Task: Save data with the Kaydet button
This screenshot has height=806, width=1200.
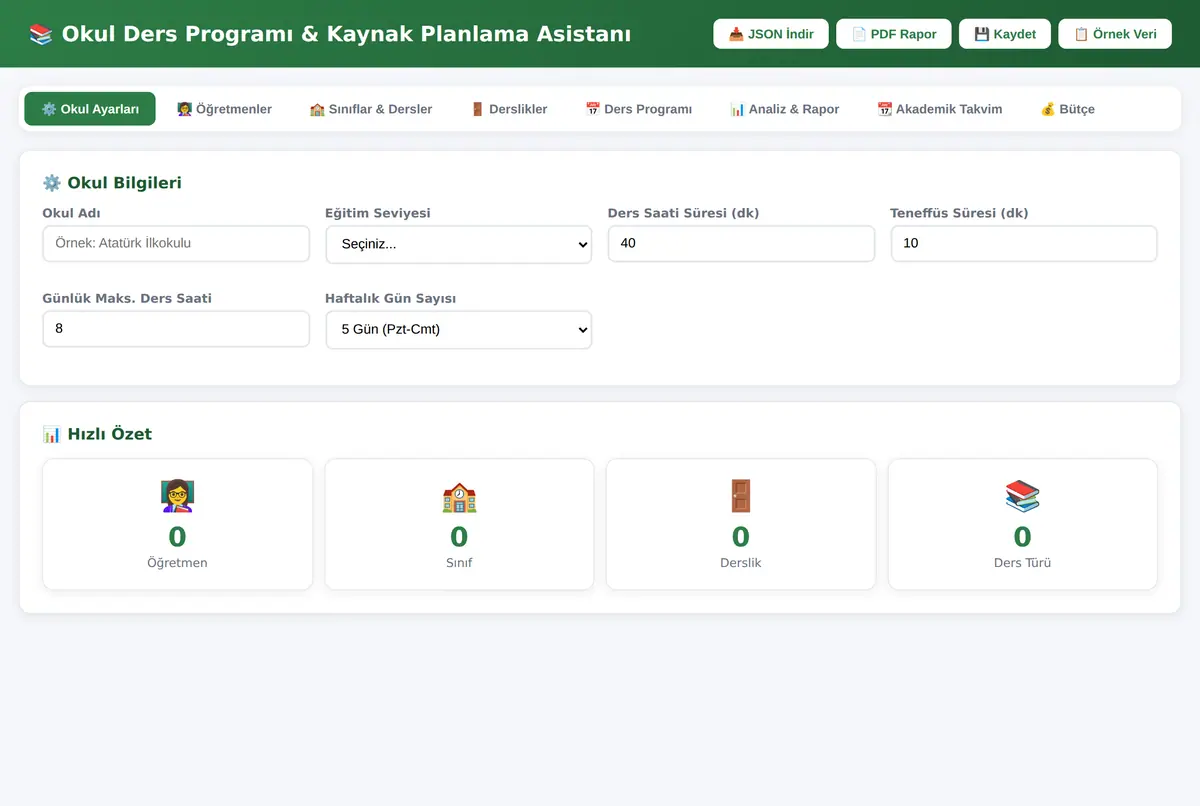Action: 1005,34
